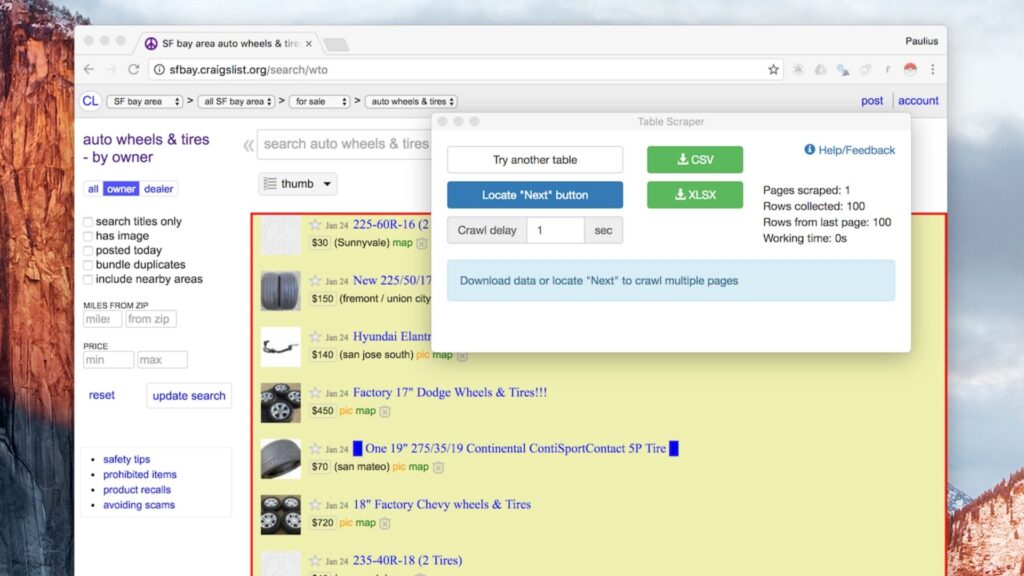
Task: Click the 'Try another table' button
Action: (x=534, y=159)
